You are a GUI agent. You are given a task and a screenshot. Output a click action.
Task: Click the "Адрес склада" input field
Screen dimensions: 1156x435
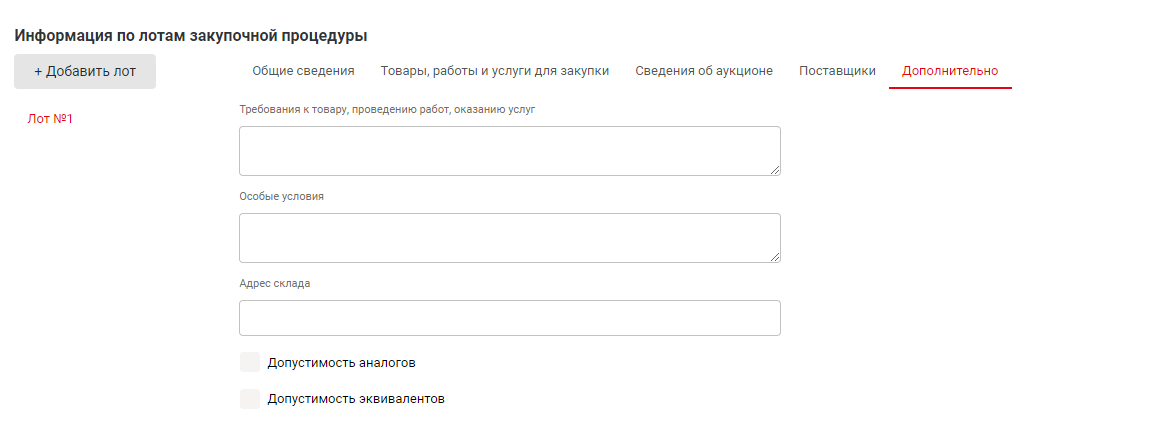click(x=509, y=318)
